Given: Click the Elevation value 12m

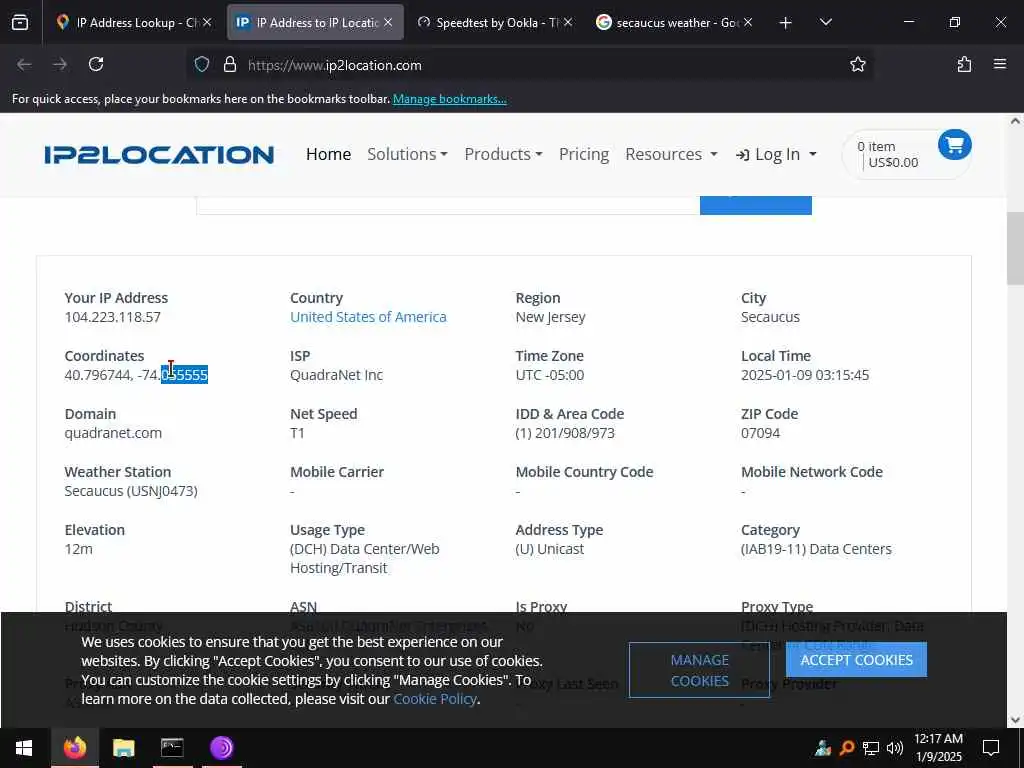Looking at the screenshot, I should (78, 549).
